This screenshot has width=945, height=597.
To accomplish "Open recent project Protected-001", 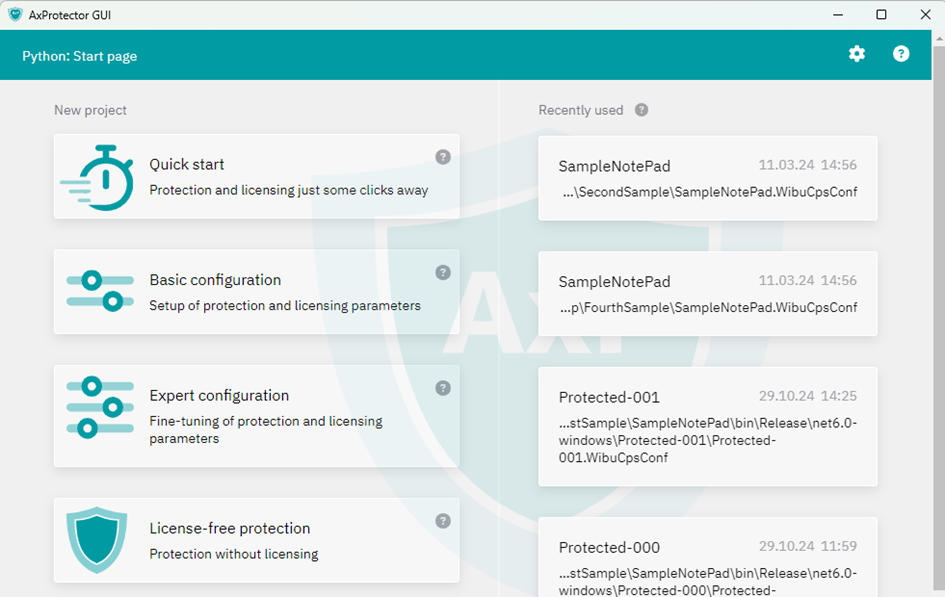I will click(x=707, y=426).
